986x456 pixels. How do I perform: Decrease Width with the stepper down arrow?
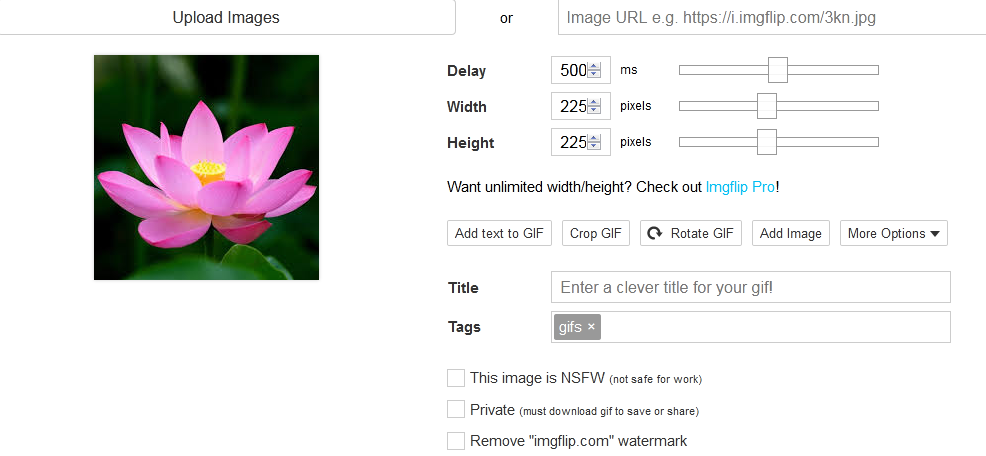594,110
